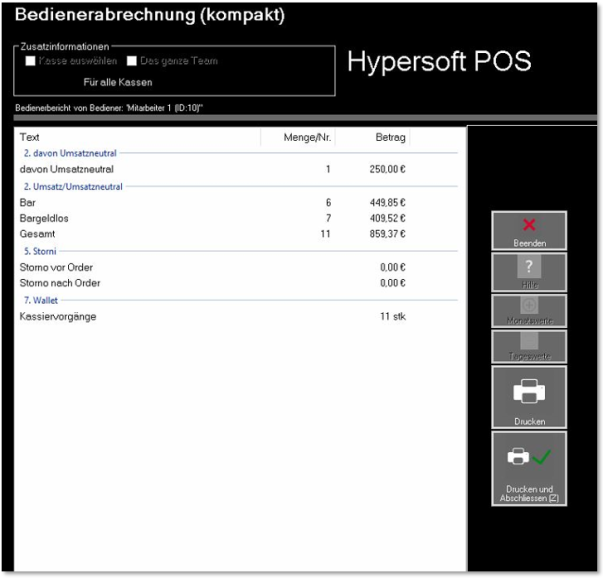The height and width of the screenshot is (578, 603).
Task: Enable the Kasse auswählen checkbox
Action: tap(30, 61)
